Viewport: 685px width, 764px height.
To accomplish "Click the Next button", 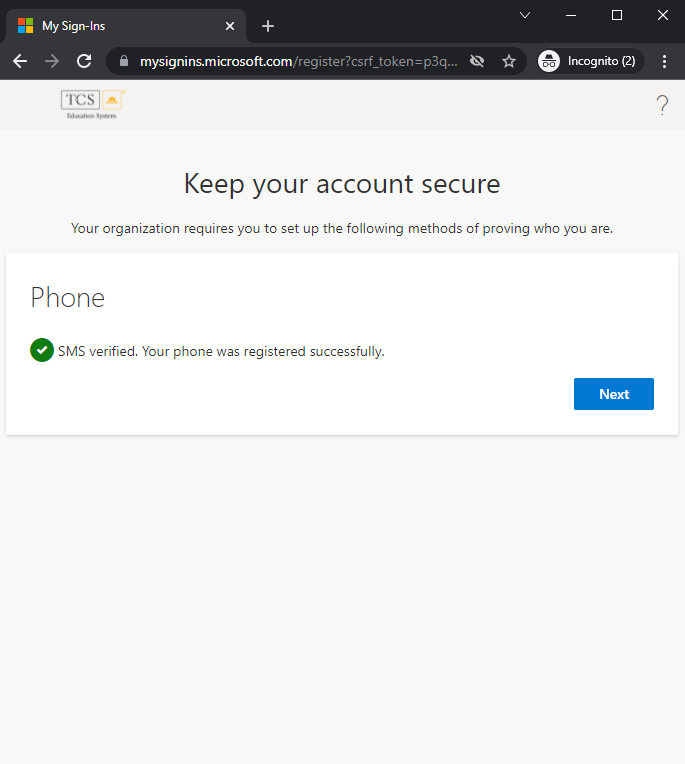I will 613,394.
